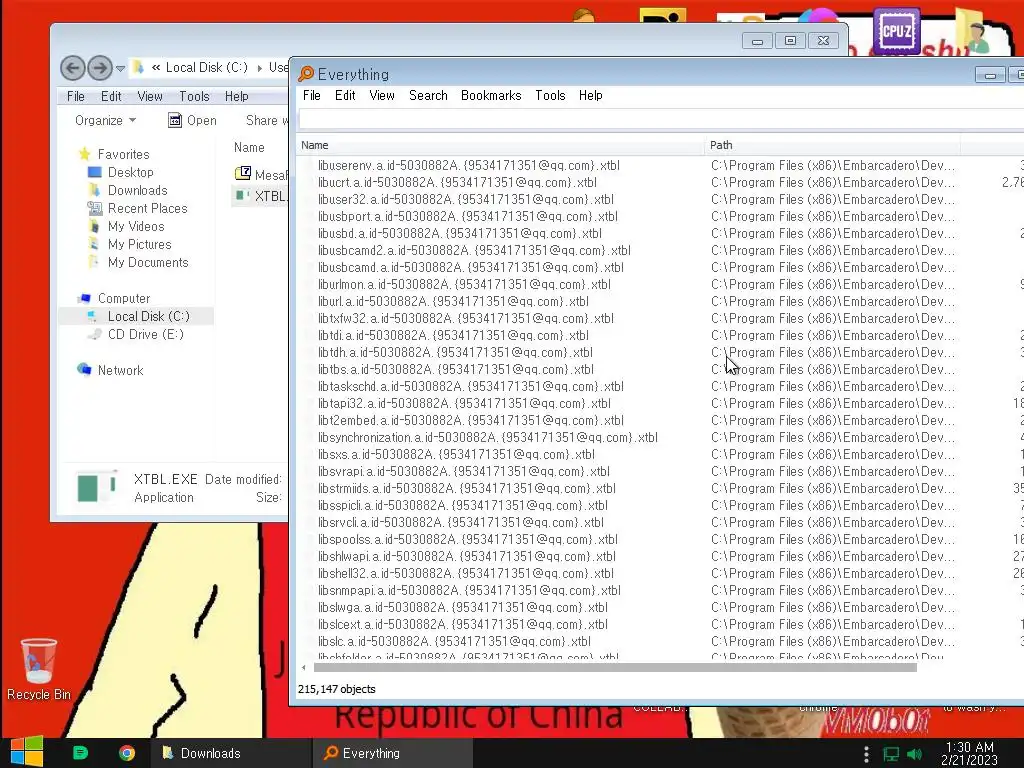The height and width of the screenshot is (768, 1024).
Task: Click left scroll arrow in Everything
Action: [x=304, y=667]
